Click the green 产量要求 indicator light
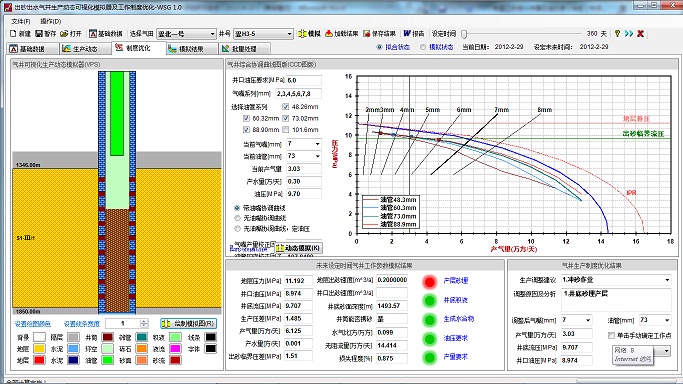This screenshot has height=384, width=683. (x=429, y=357)
